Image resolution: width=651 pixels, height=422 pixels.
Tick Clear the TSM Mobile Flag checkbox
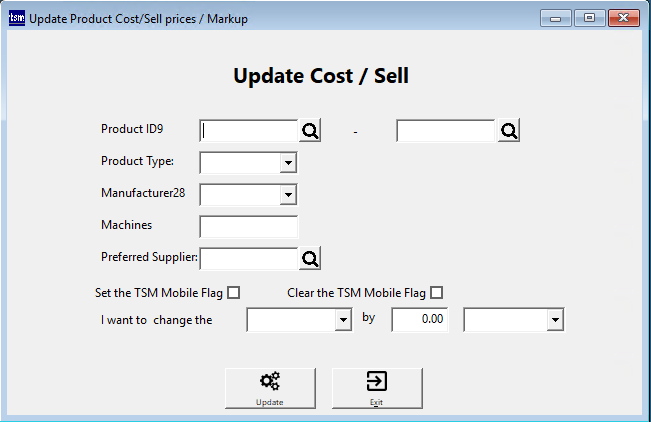(x=435, y=293)
